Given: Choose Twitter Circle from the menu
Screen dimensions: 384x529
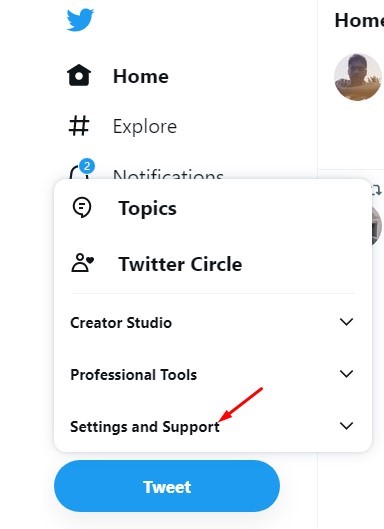Looking at the screenshot, I should [180, 264].
